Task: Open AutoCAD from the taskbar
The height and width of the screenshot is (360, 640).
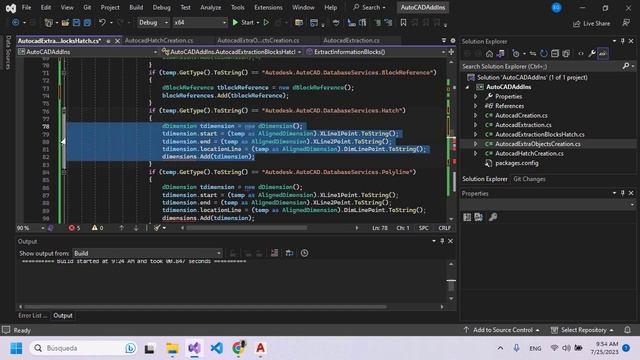Action: pos(260,348)
